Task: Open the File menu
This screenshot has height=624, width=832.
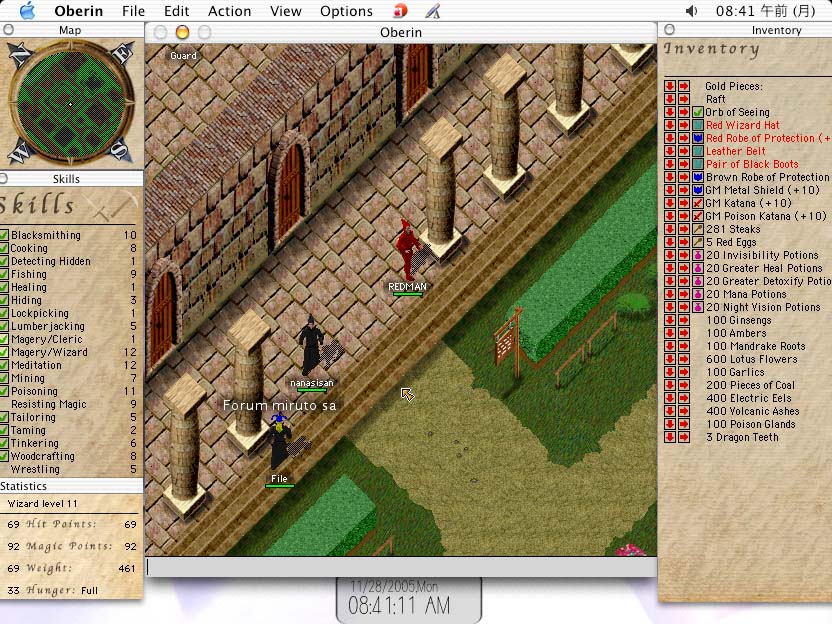Action: pos(133,11)
